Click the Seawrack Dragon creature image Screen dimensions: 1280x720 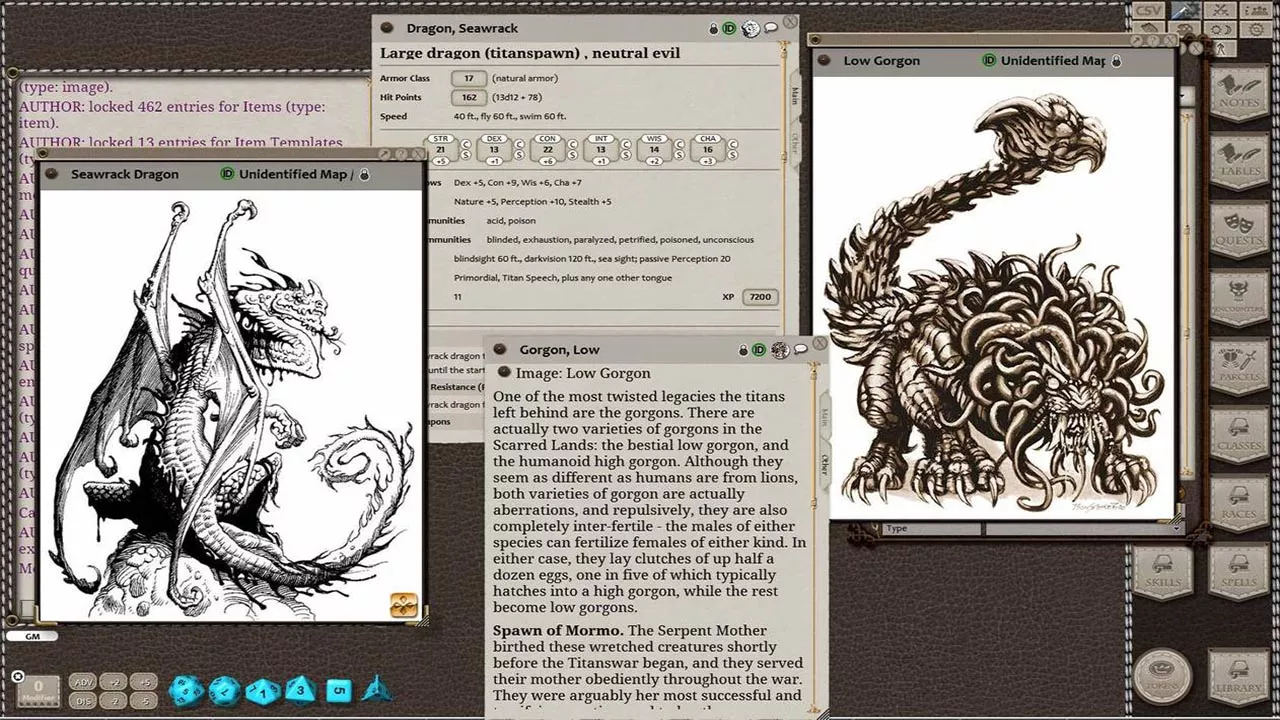click(230, 405)
